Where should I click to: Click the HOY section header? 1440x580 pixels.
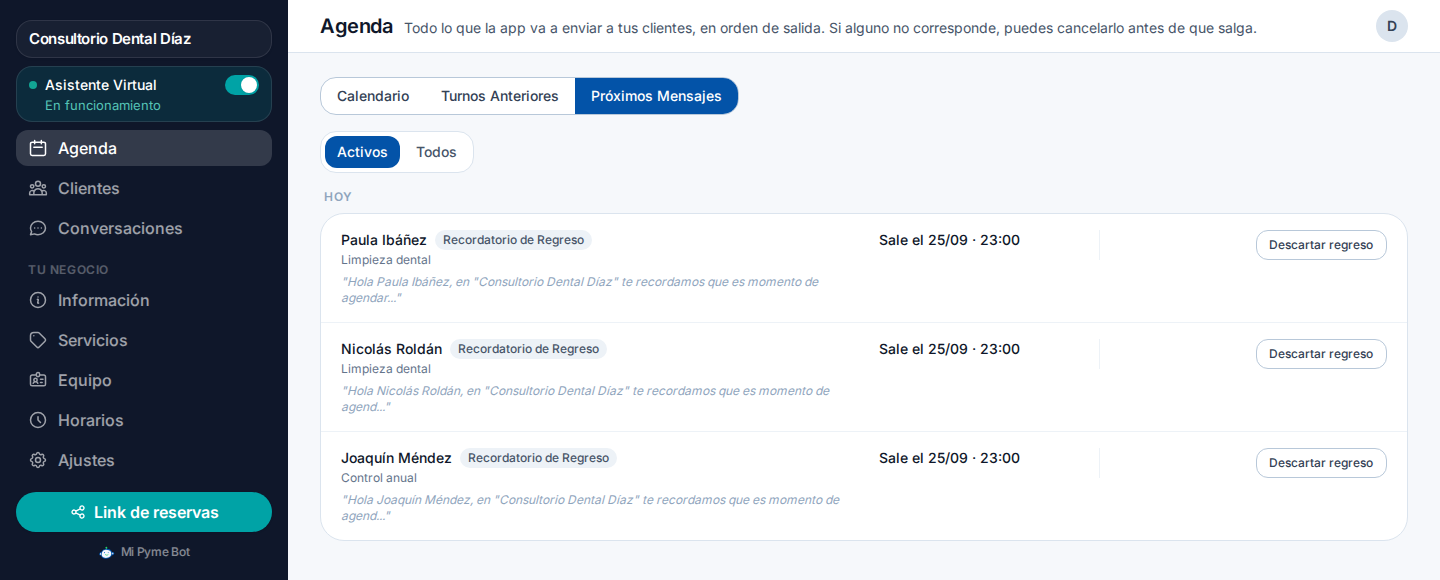tap(338, 197)
